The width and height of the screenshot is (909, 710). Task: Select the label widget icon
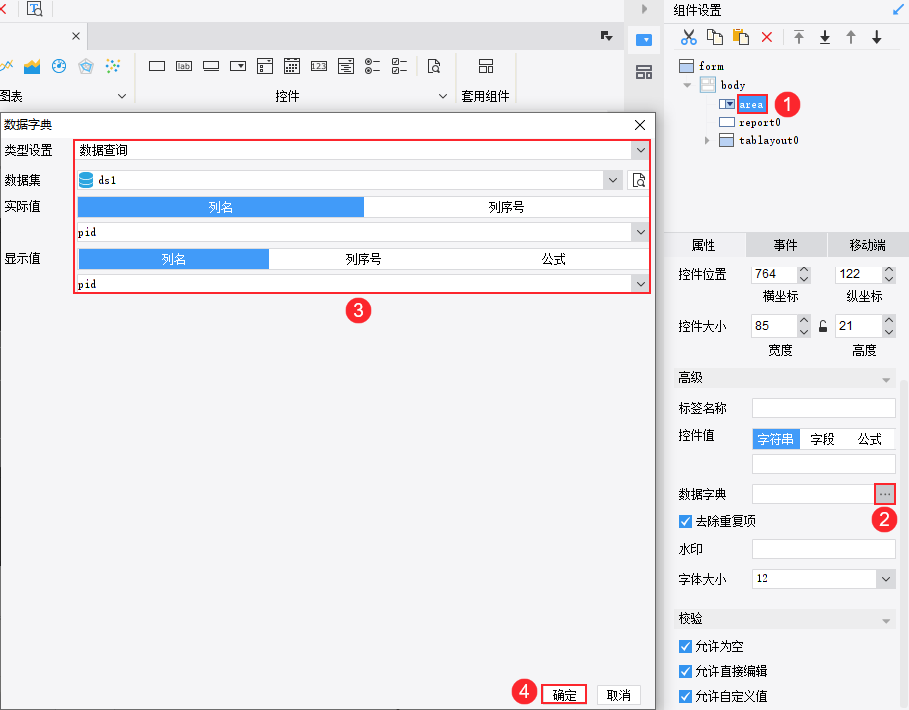pos(184,66)
